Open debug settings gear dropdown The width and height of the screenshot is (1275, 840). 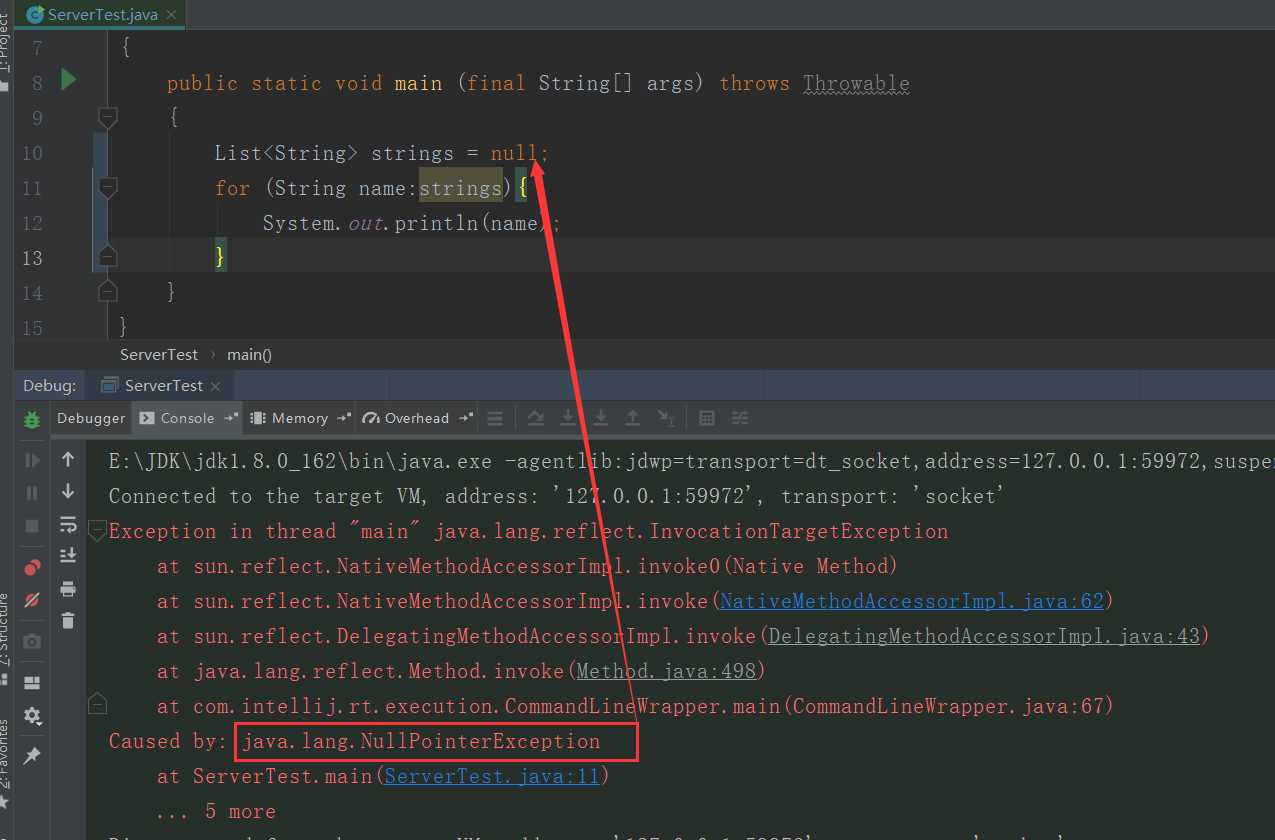tap(32, 716)
